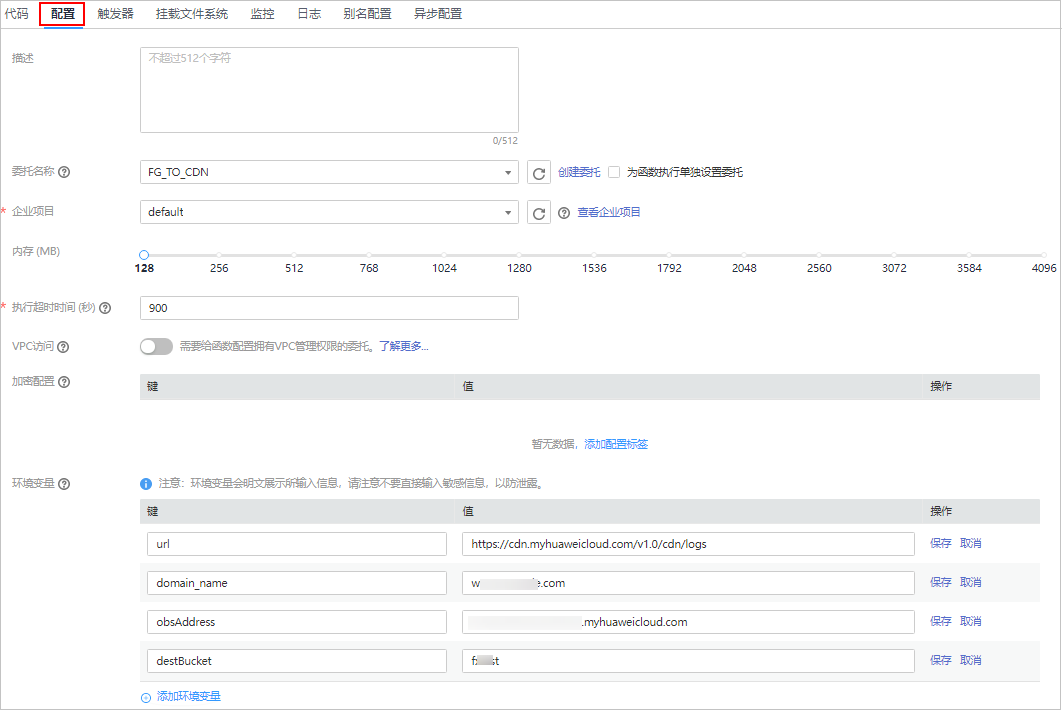Click the 添加环境变量 link
The image size is (1062, 711).
189,696
